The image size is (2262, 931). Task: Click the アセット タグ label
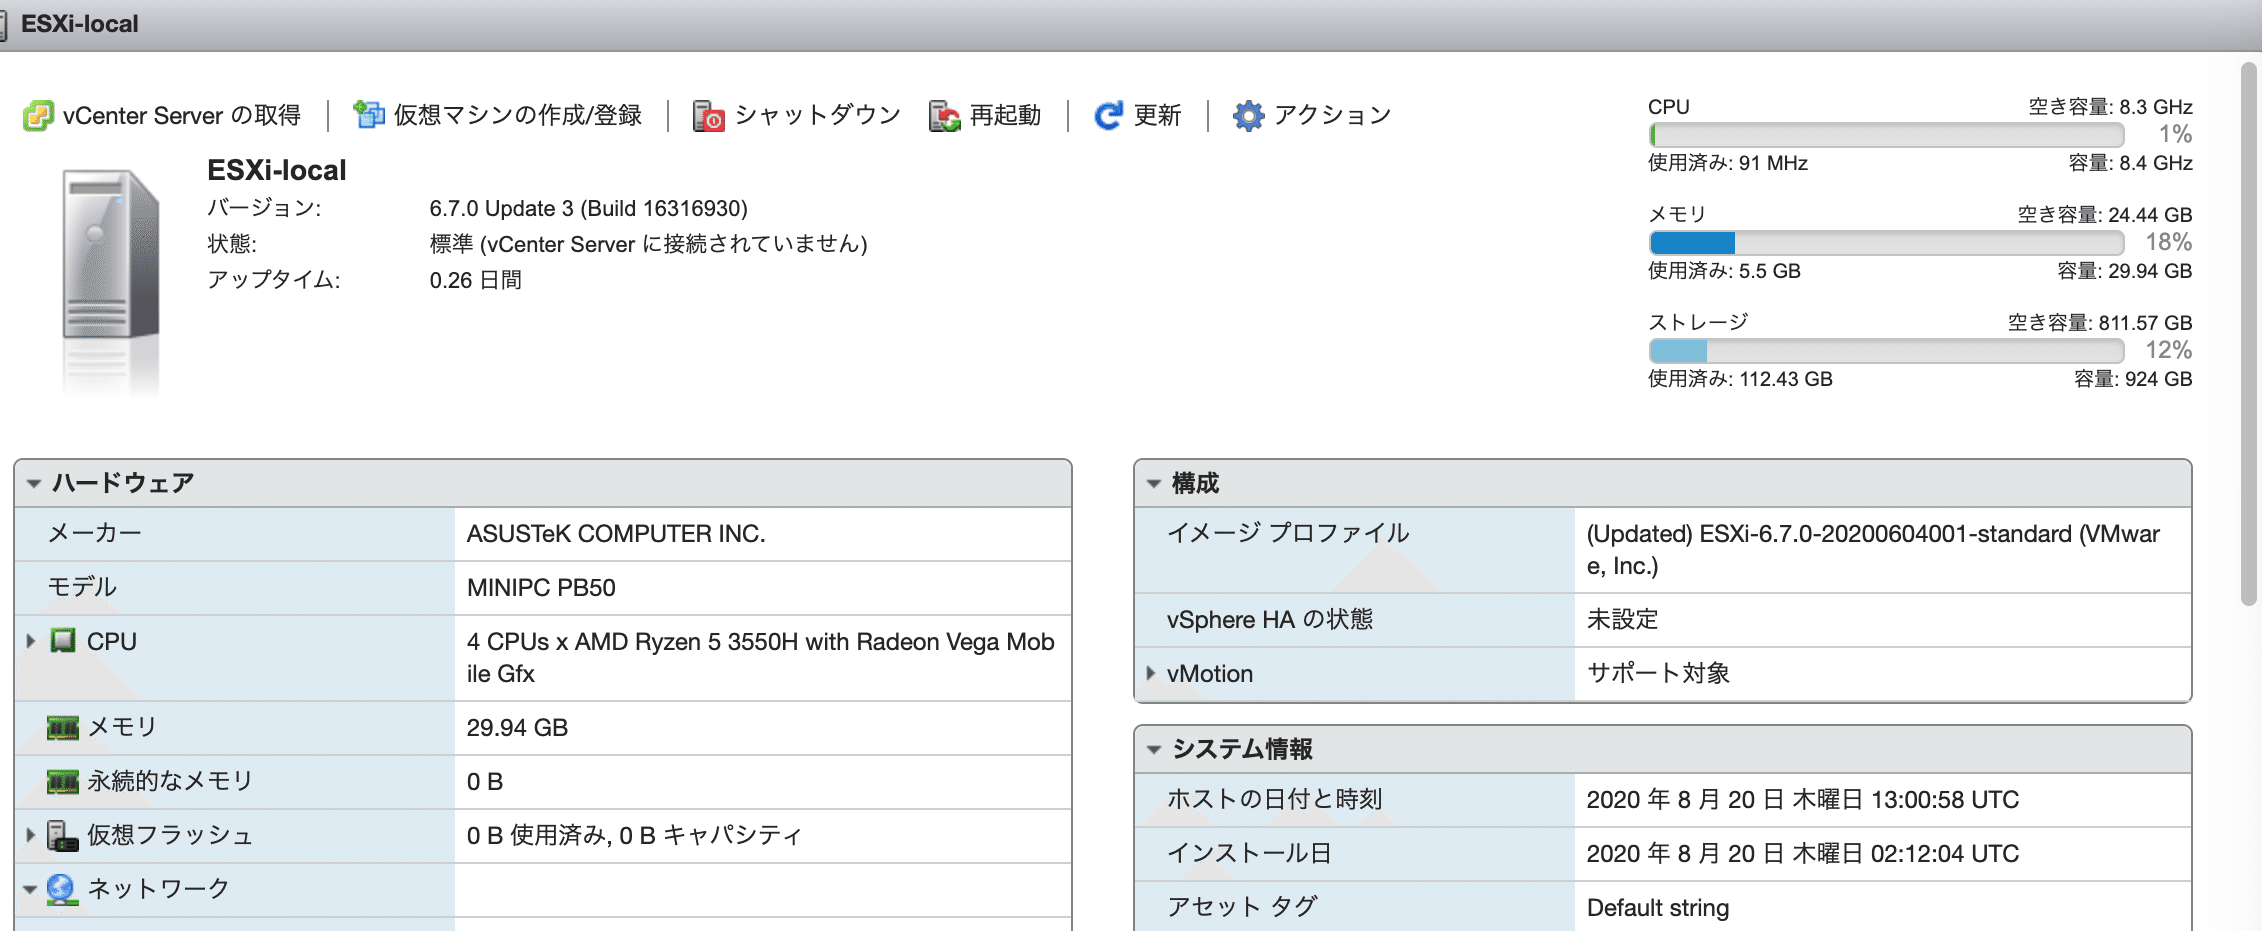[1242, 907]
